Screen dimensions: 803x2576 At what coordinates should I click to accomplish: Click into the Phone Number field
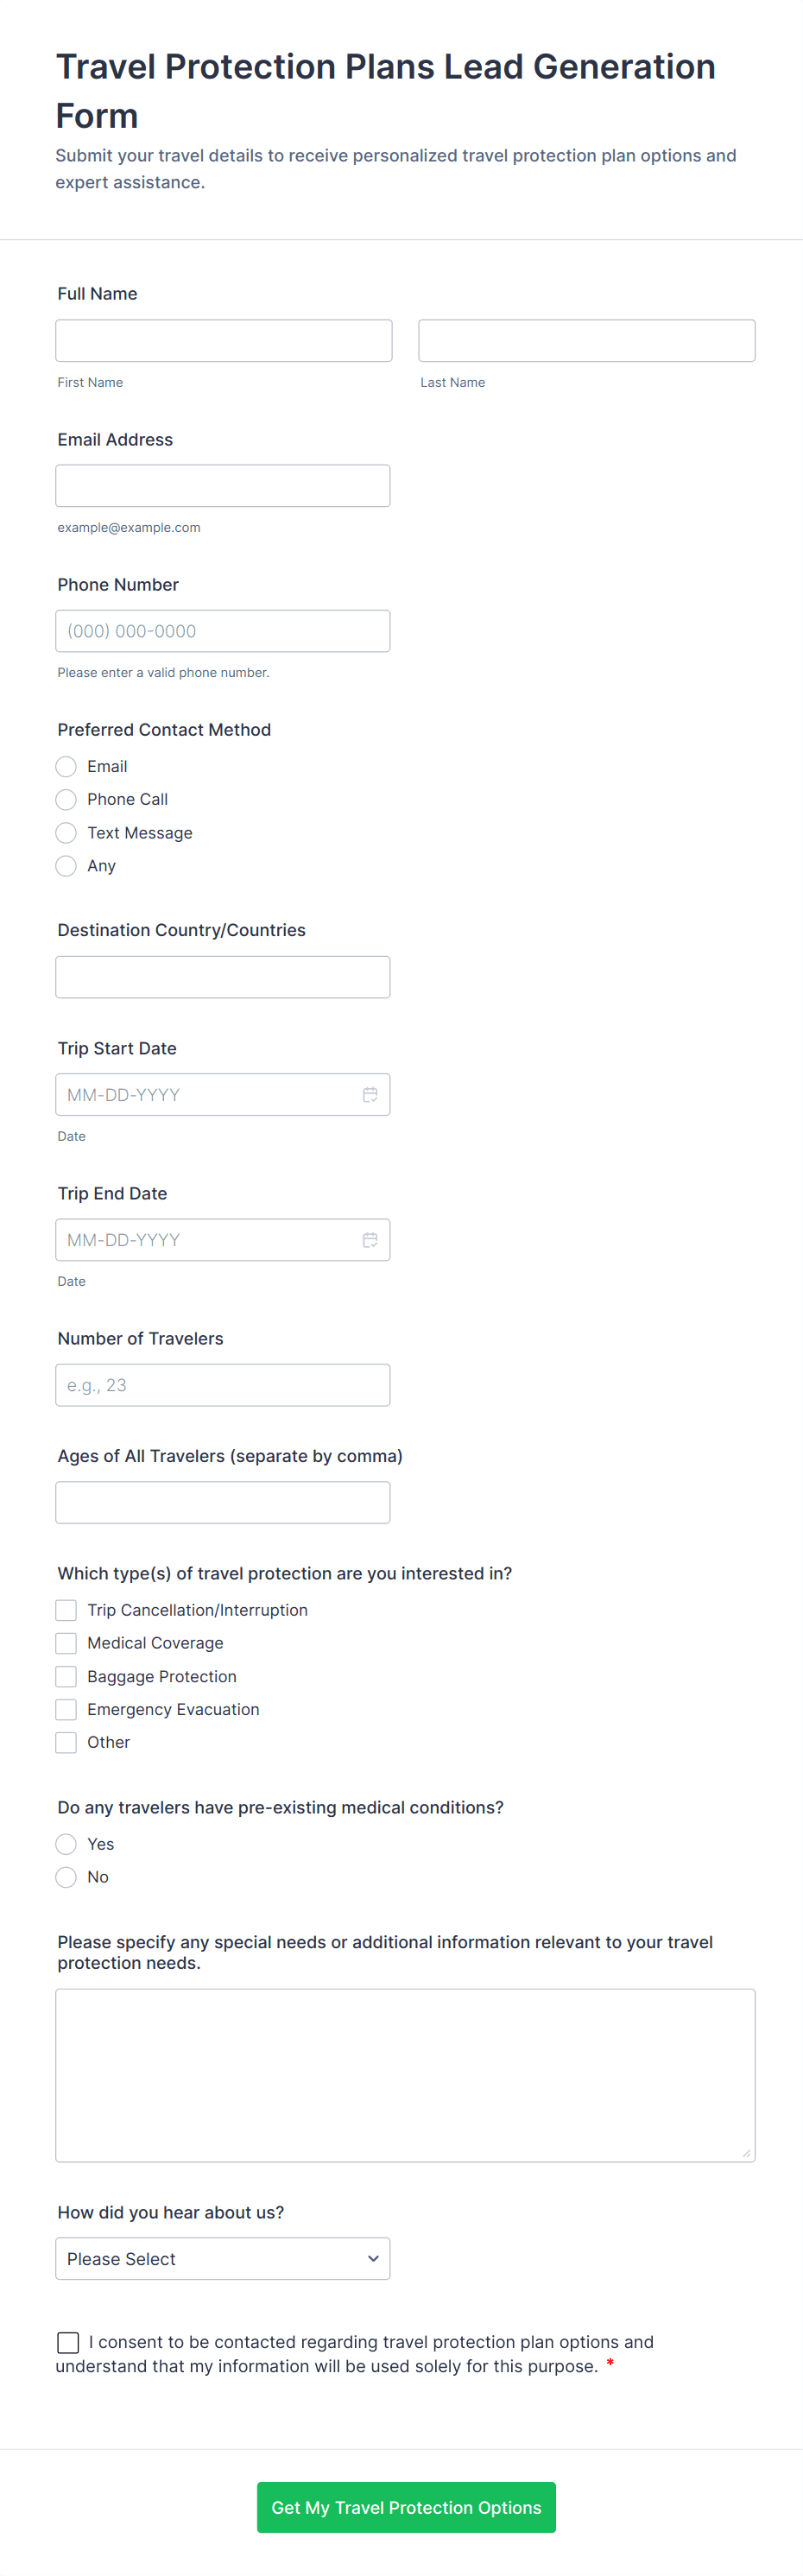[x=222, y=631]
